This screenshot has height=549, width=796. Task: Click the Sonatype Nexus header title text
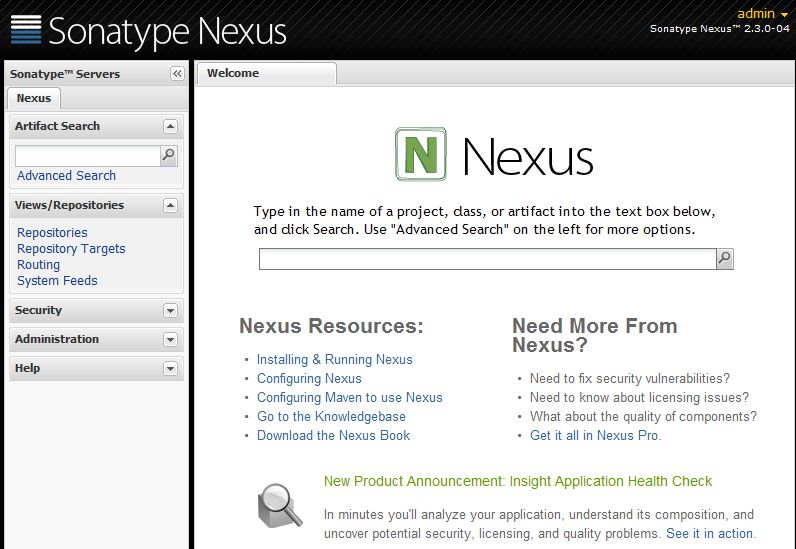click(x=168, y=31)
